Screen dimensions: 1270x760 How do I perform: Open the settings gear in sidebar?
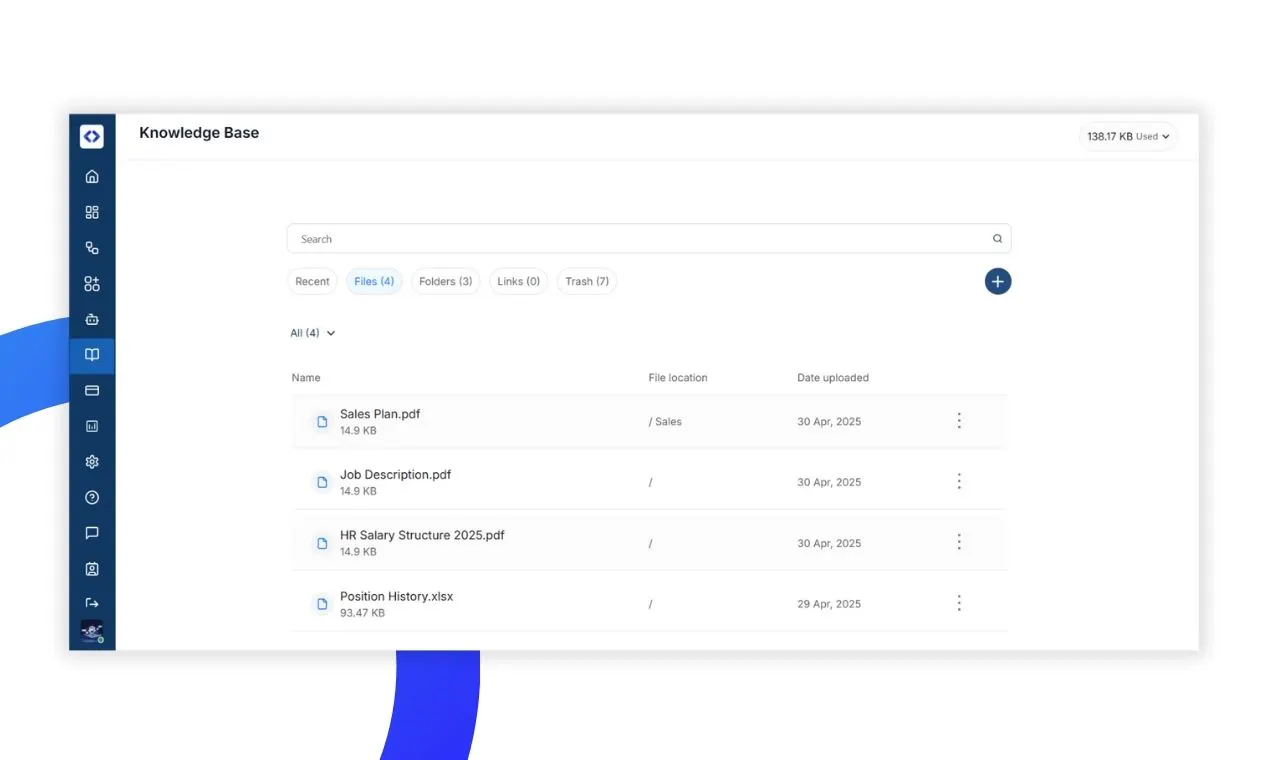tap(92, 462)
